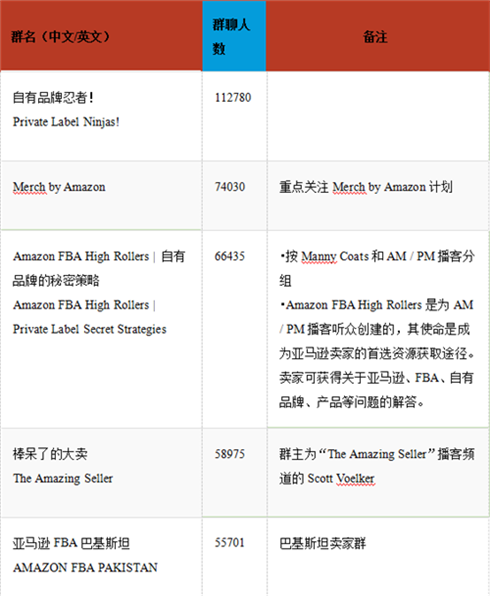Select member count 66435
Screen dimensions: 490x596
click(x=230, y=256)
